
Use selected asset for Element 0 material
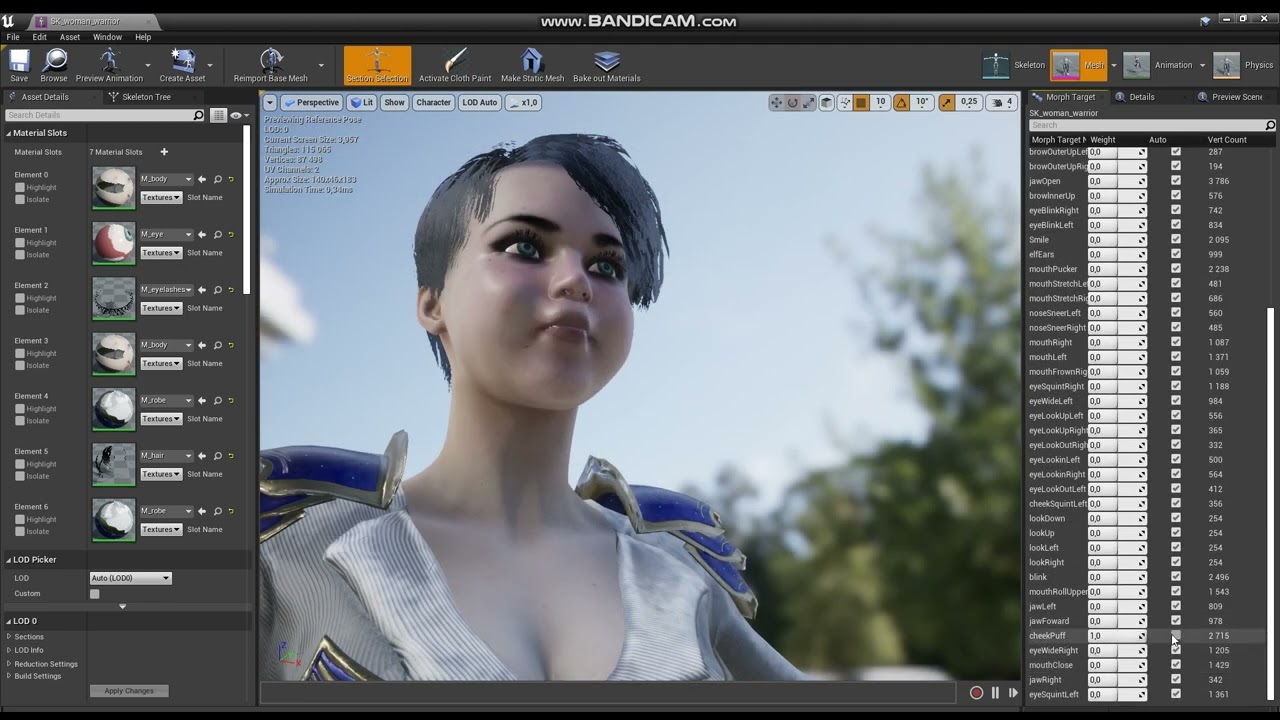pyautogui.click(x=202, y=179)
